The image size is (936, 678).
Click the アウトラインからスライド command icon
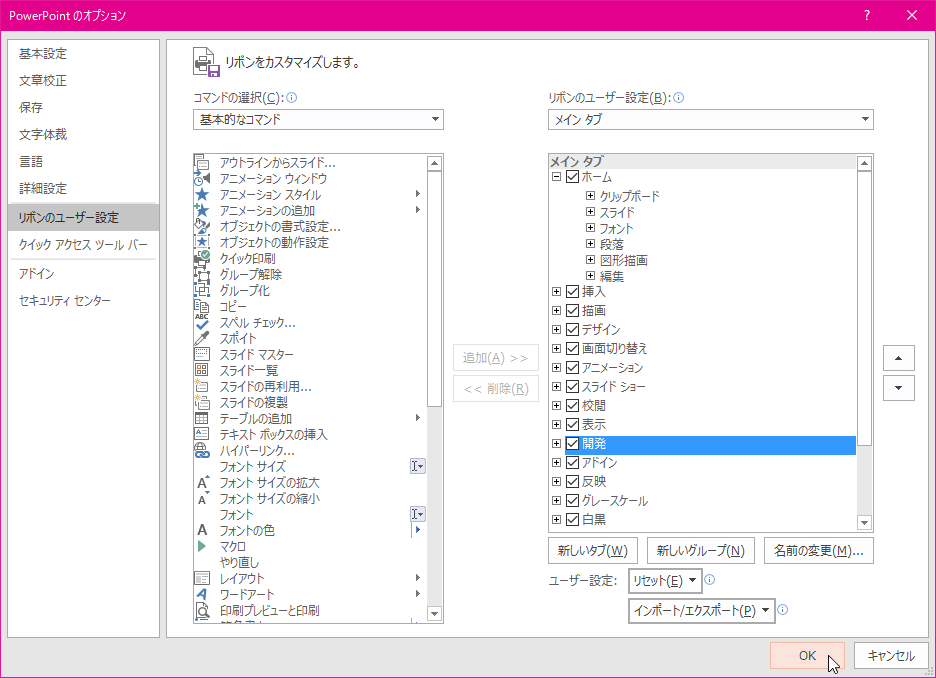click(x=202, y=162)
